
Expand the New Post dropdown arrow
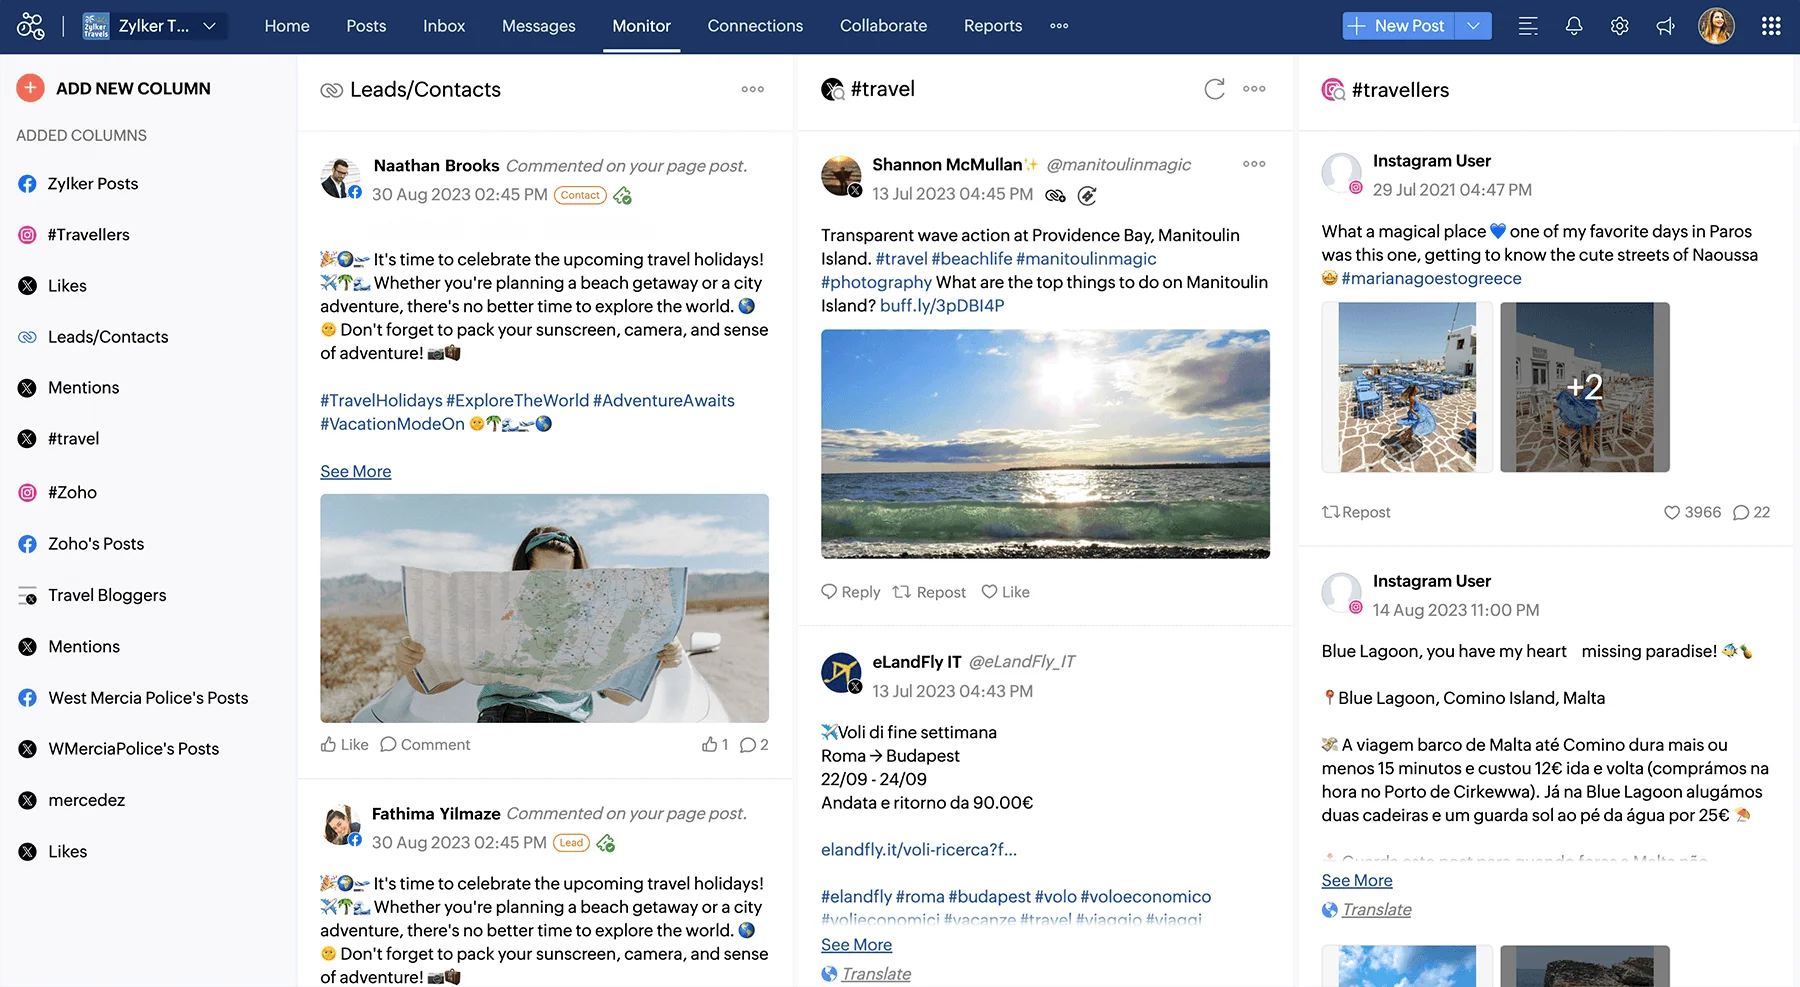point(1472,25)
